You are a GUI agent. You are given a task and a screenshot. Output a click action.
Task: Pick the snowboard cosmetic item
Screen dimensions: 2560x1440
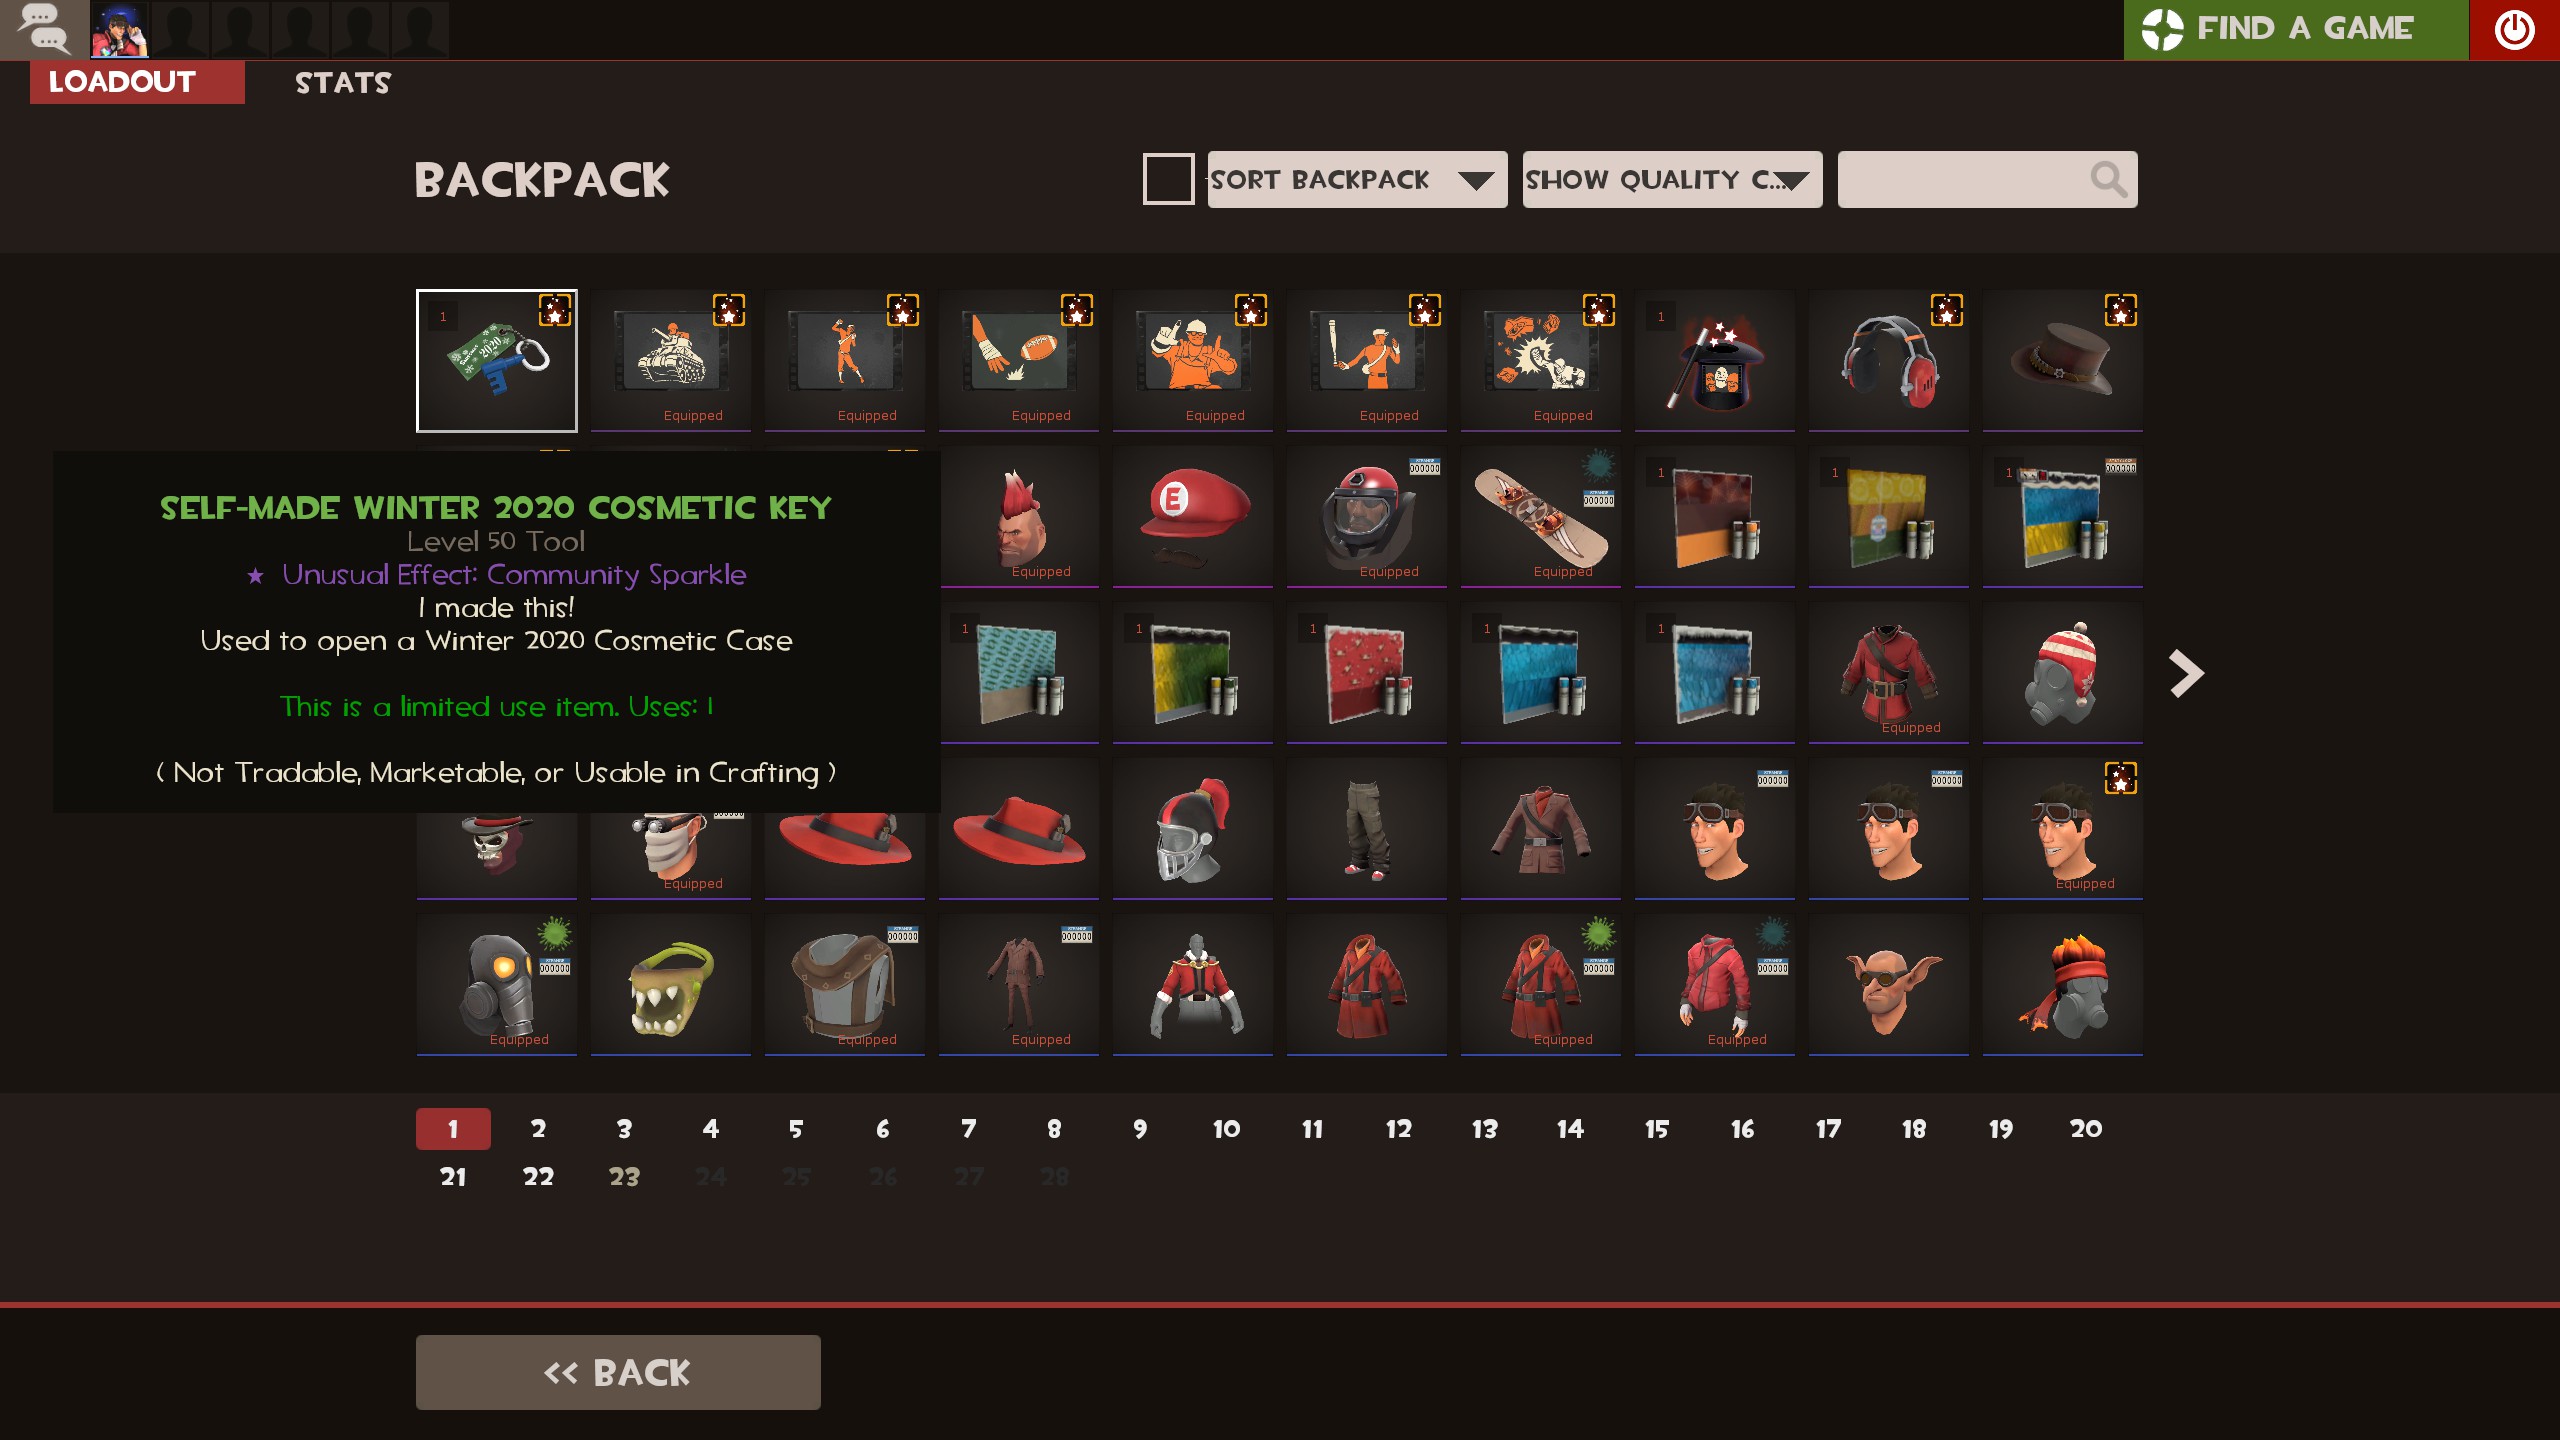click(x=1540, y=517)
